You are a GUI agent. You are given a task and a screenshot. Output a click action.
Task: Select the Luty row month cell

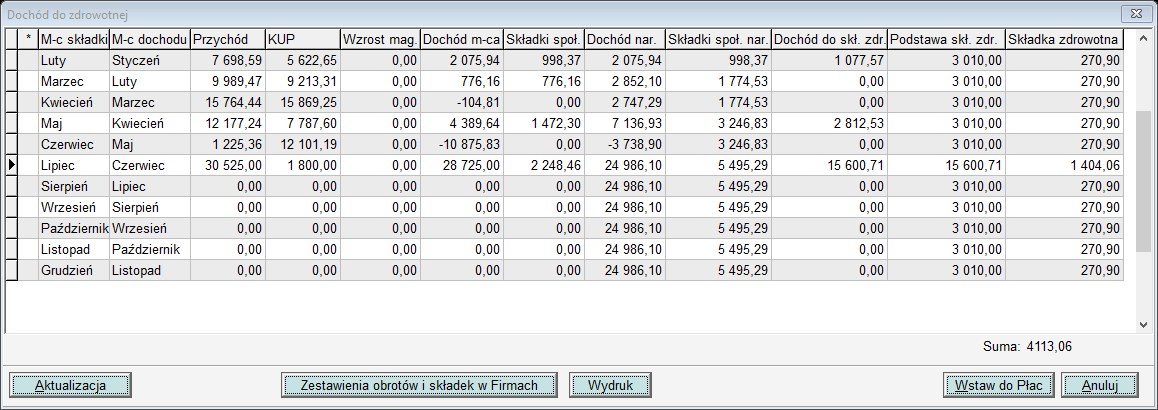click(72, 61)
